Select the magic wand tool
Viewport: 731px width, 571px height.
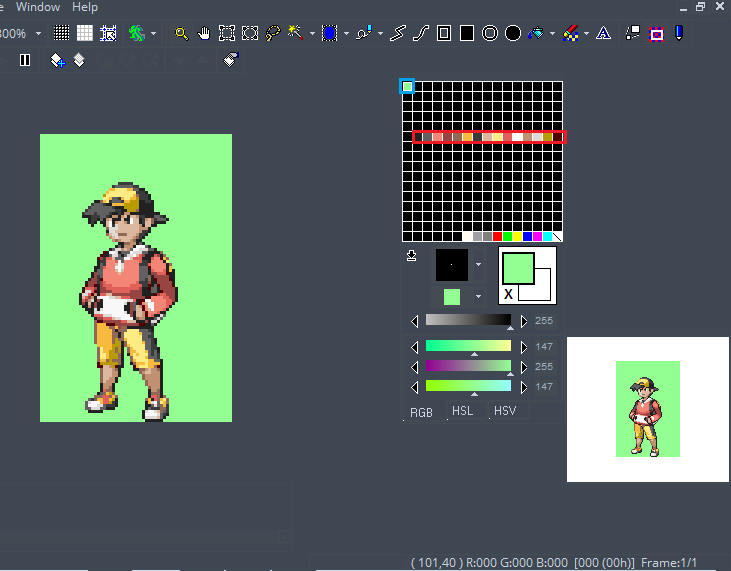pyautogui.click(x=295, y=33)
